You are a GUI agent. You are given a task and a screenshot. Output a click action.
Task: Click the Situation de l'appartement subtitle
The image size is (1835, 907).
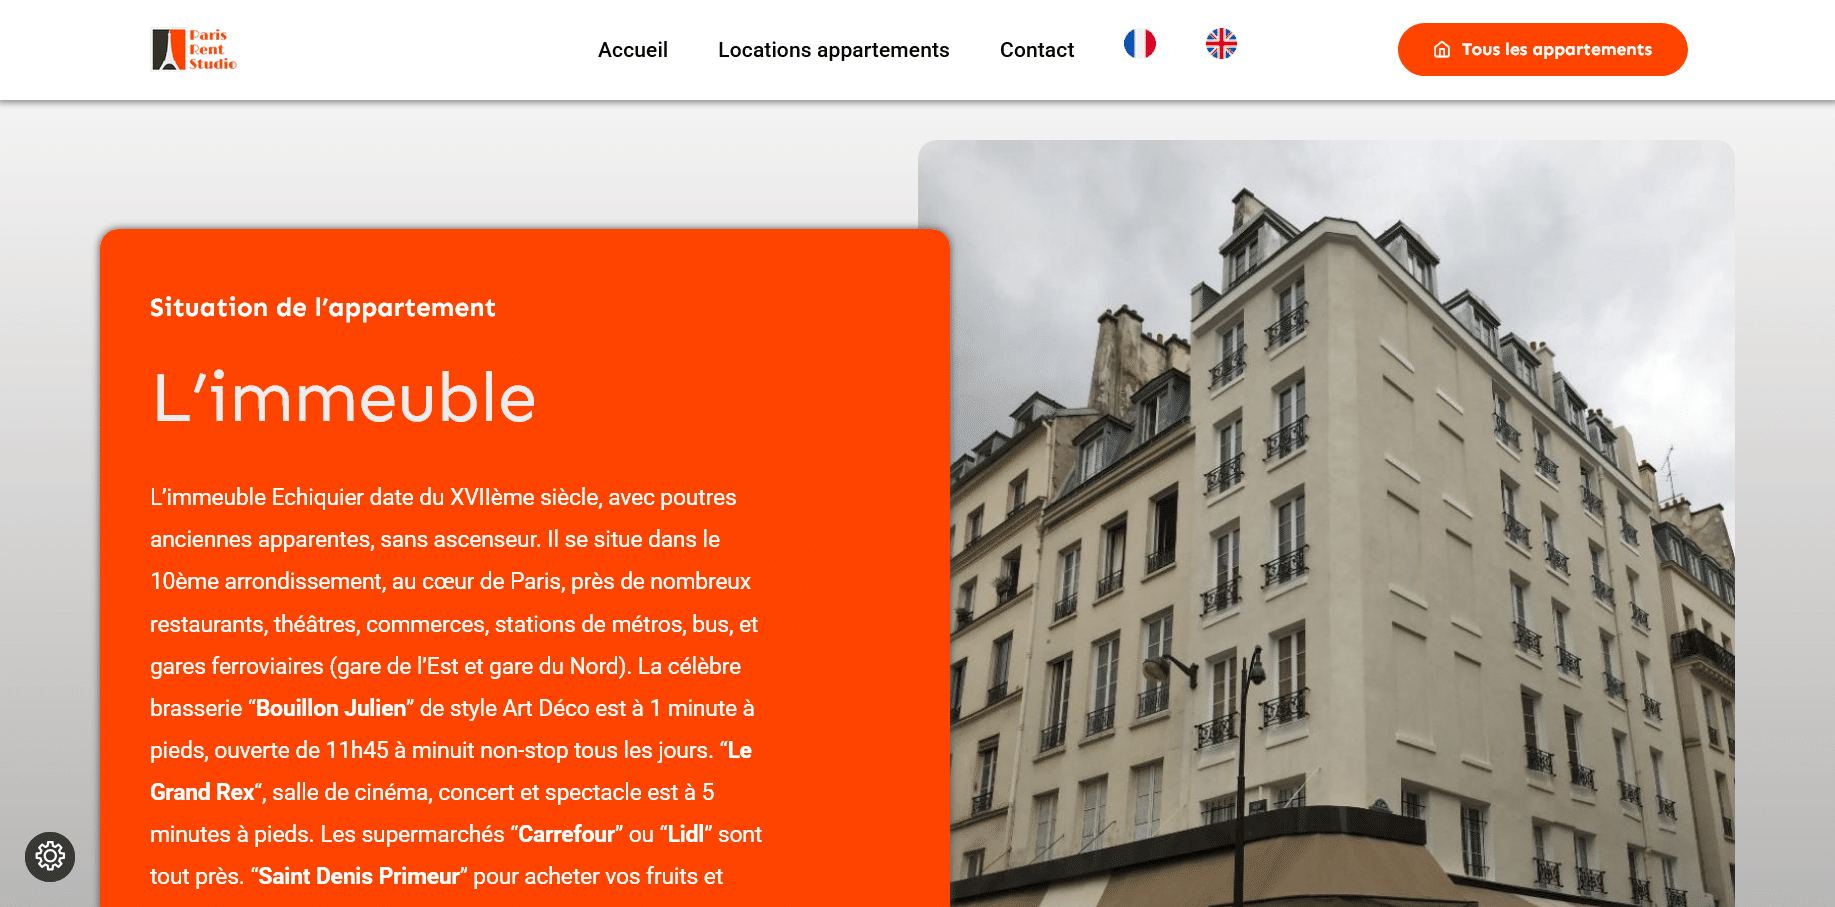(x=323, y=307)
